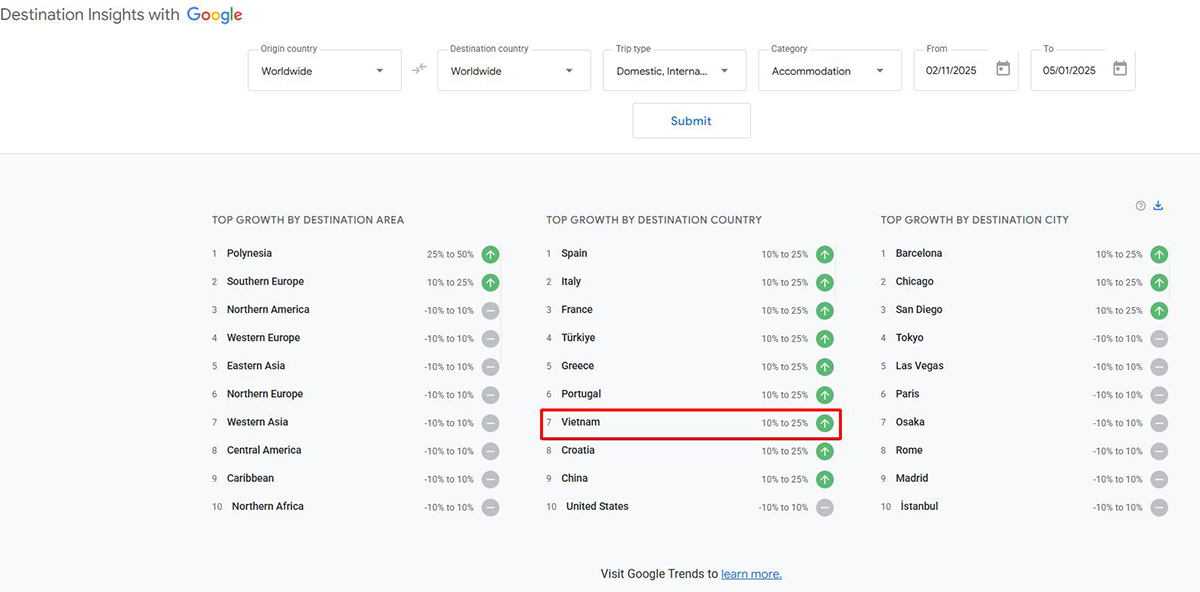Open the learn more link to Google Trends
This screenshot has height=592, width=1200.
coord(751,573)
